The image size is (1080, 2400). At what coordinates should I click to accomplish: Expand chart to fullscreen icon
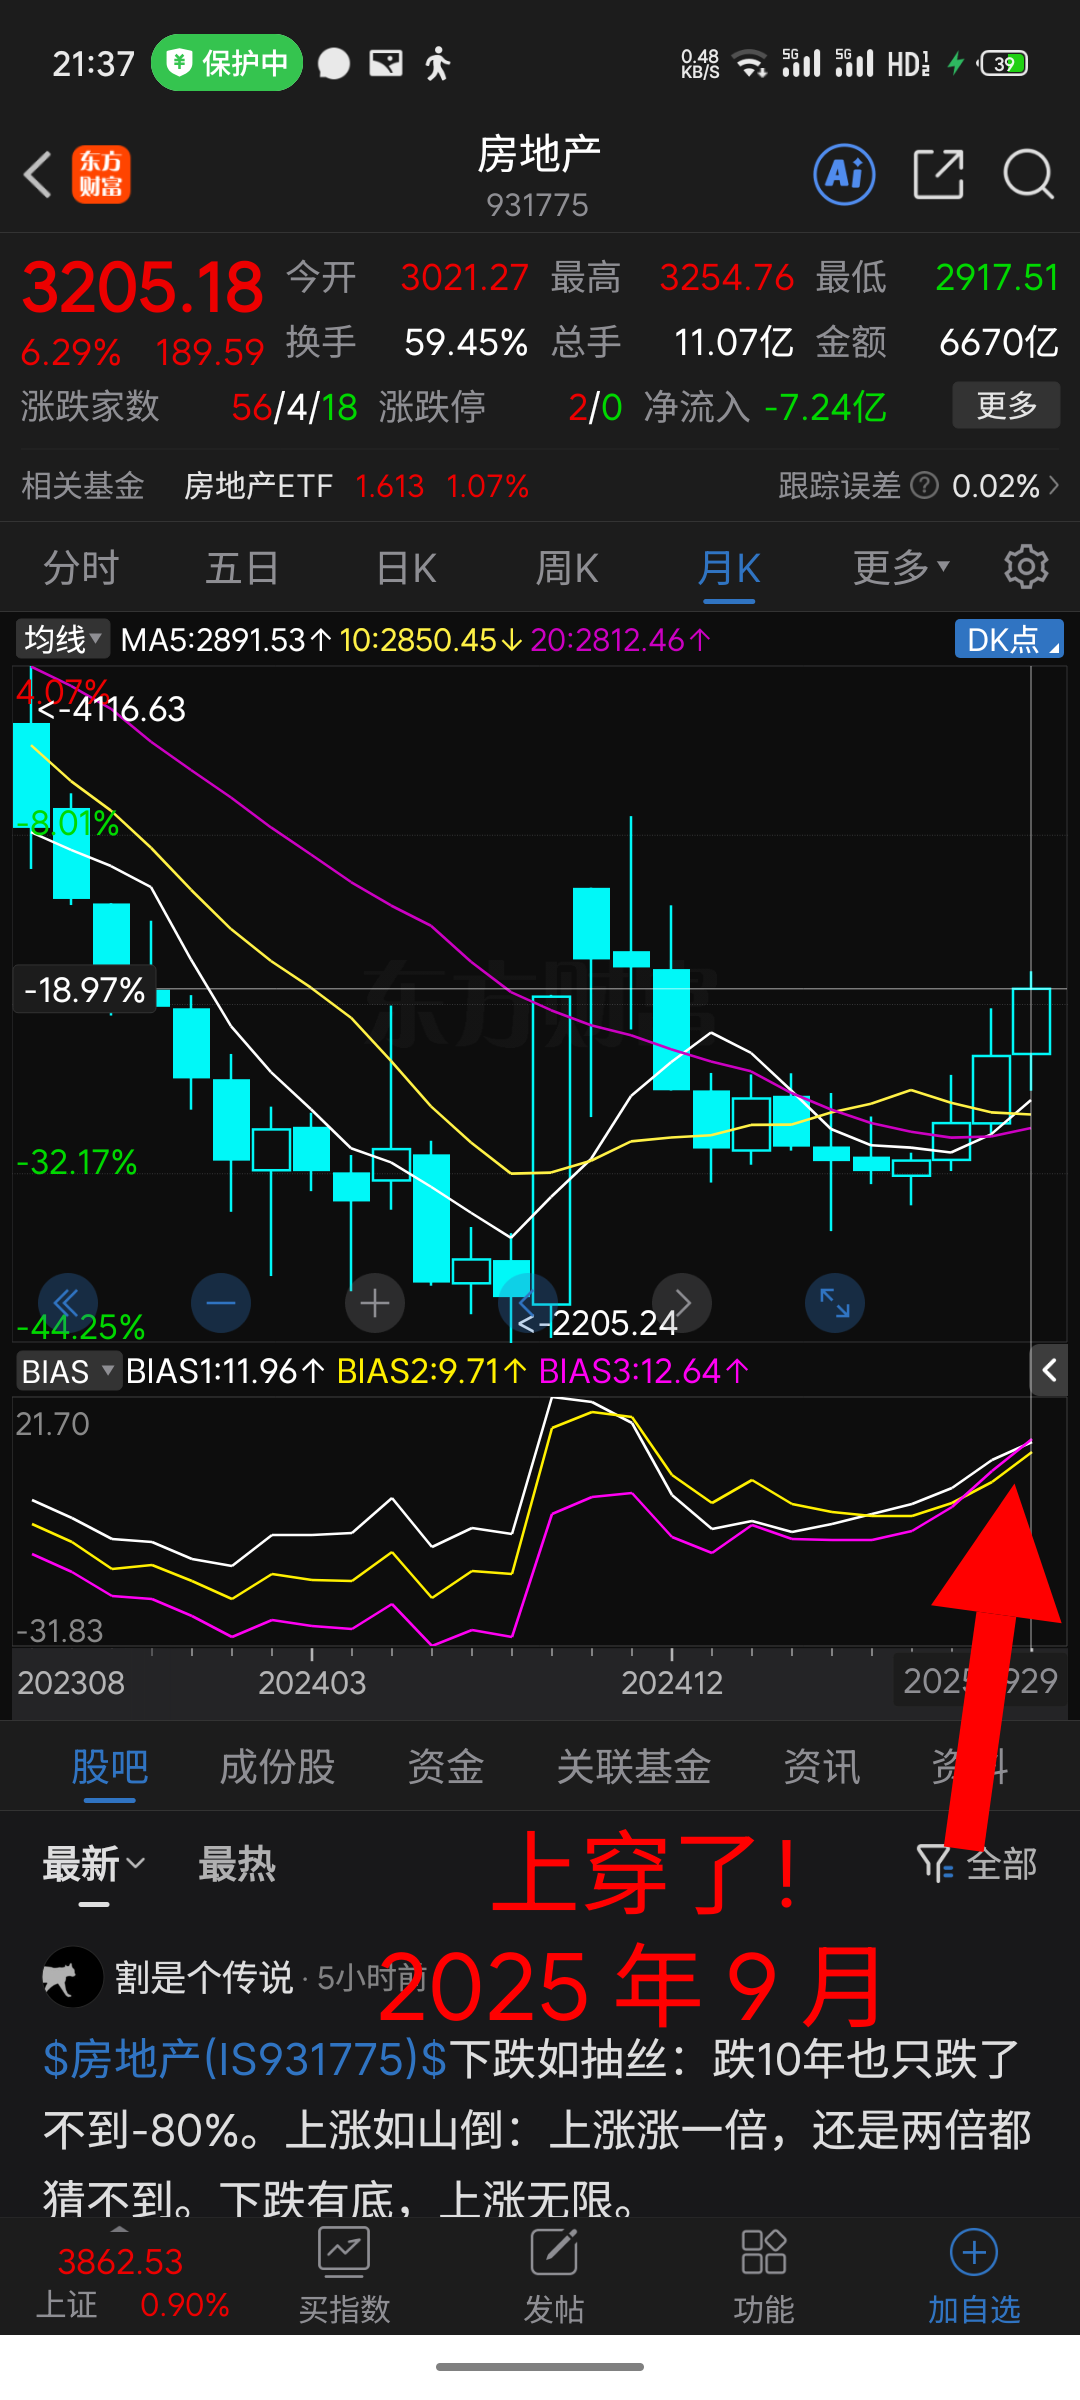(834, 1303)
